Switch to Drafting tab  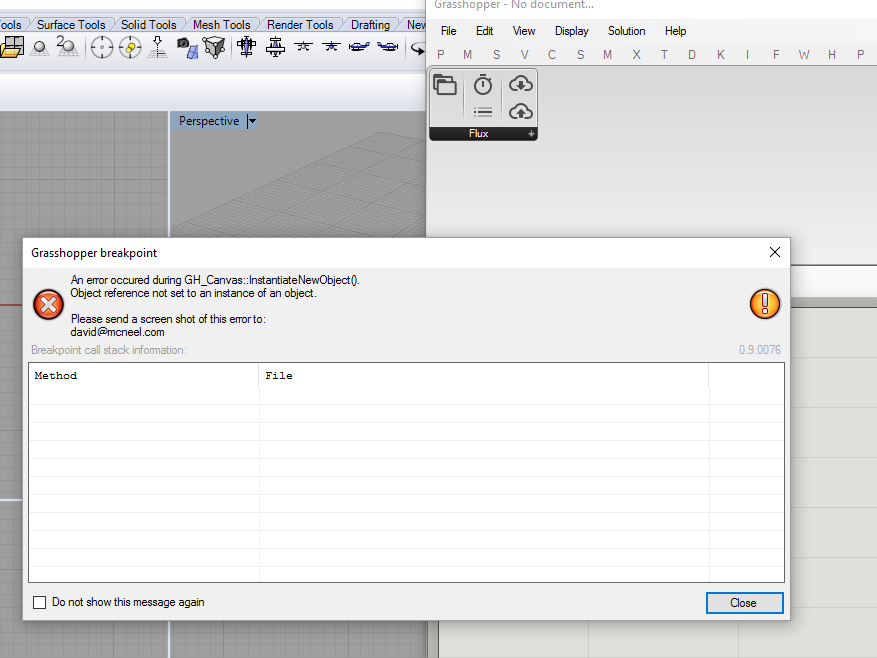[370, 25]
